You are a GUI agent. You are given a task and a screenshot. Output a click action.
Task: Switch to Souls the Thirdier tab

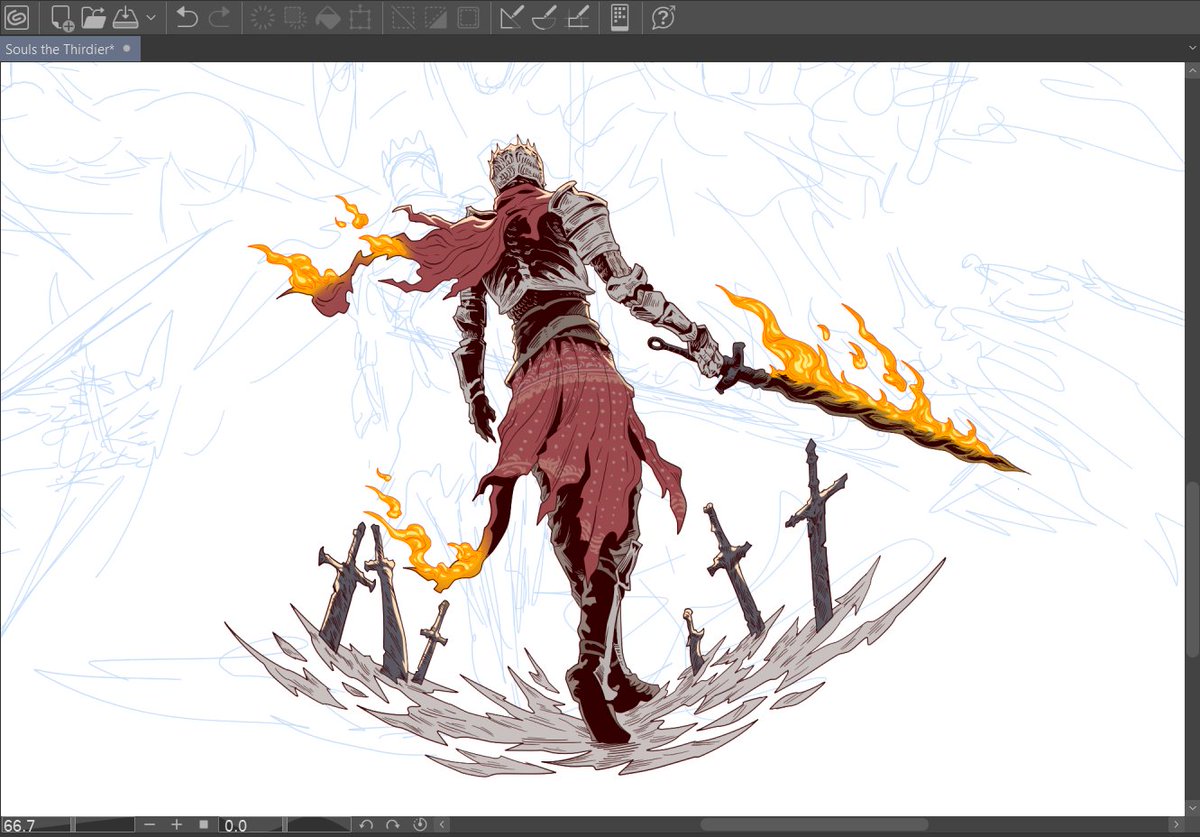click(x=59, y=48)
